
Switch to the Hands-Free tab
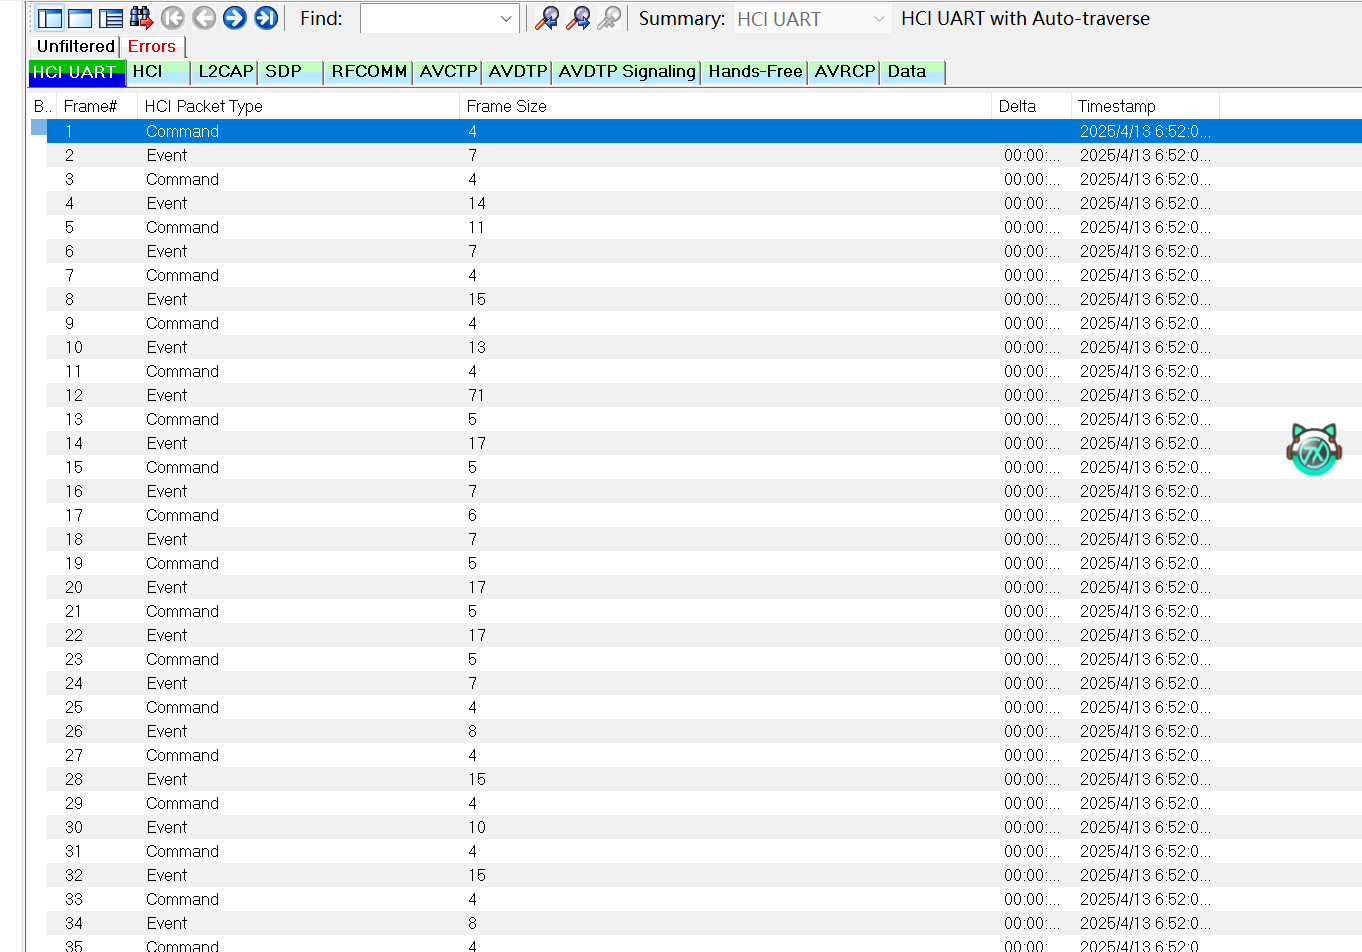pyautogui.click(x=755, y=72)
